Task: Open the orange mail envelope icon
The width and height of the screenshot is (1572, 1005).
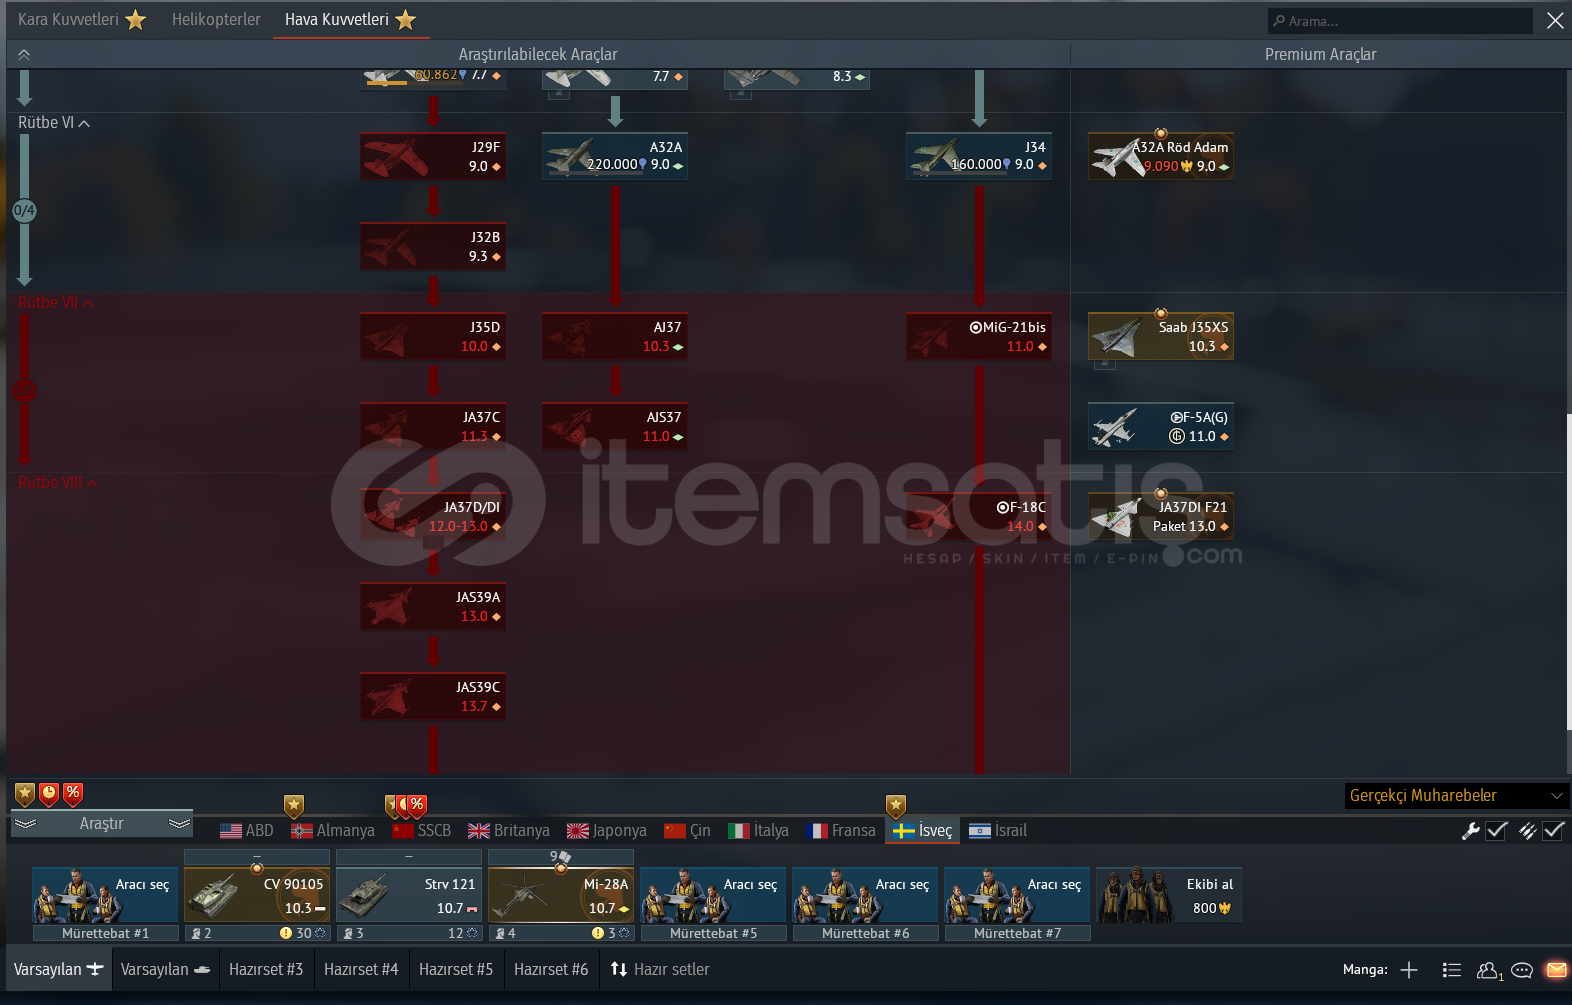Action: coord(1556,969)
